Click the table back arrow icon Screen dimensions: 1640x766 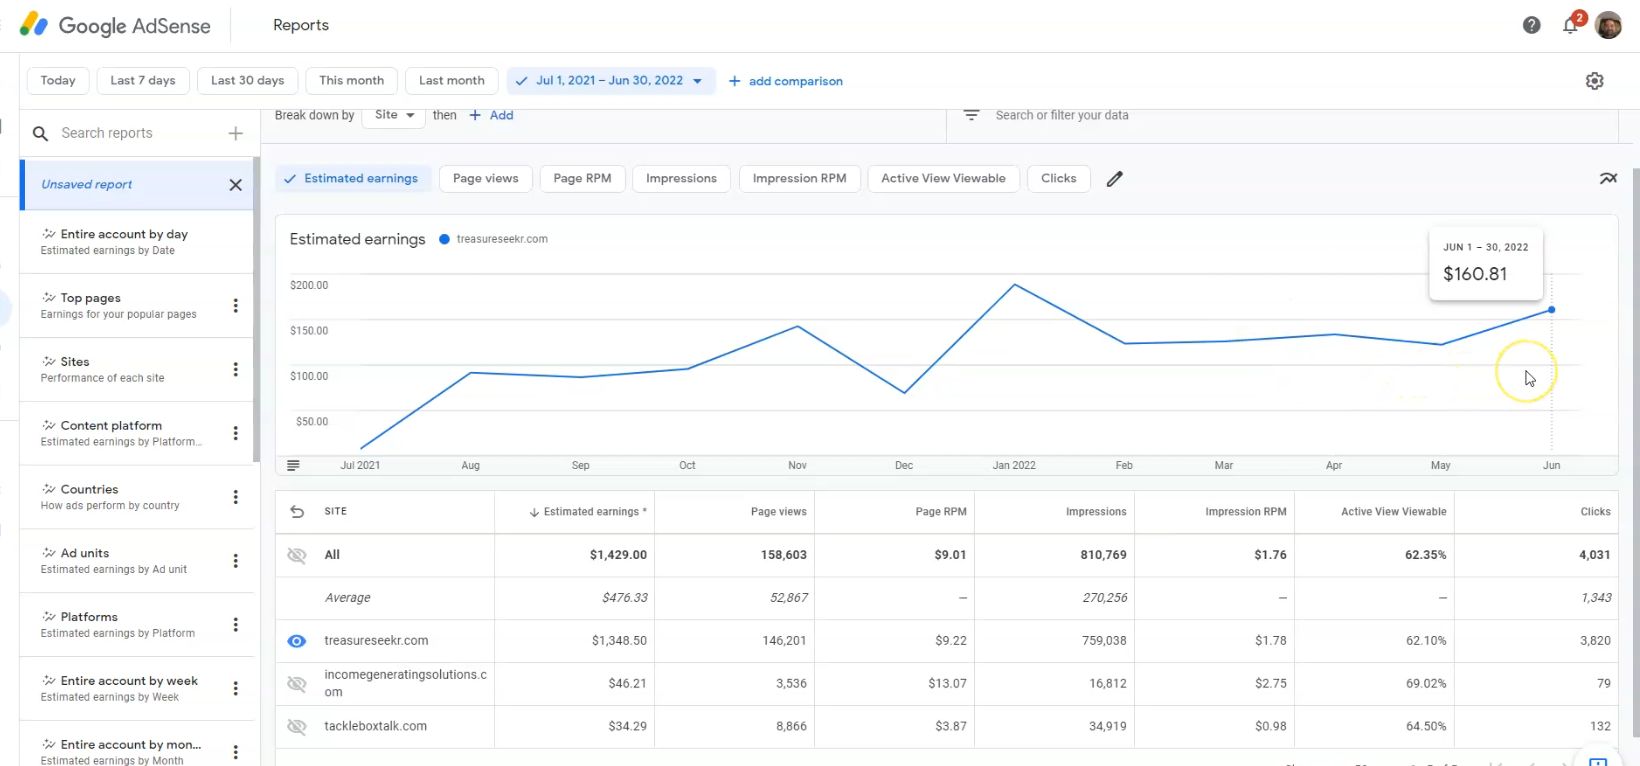tap(297, 511)
